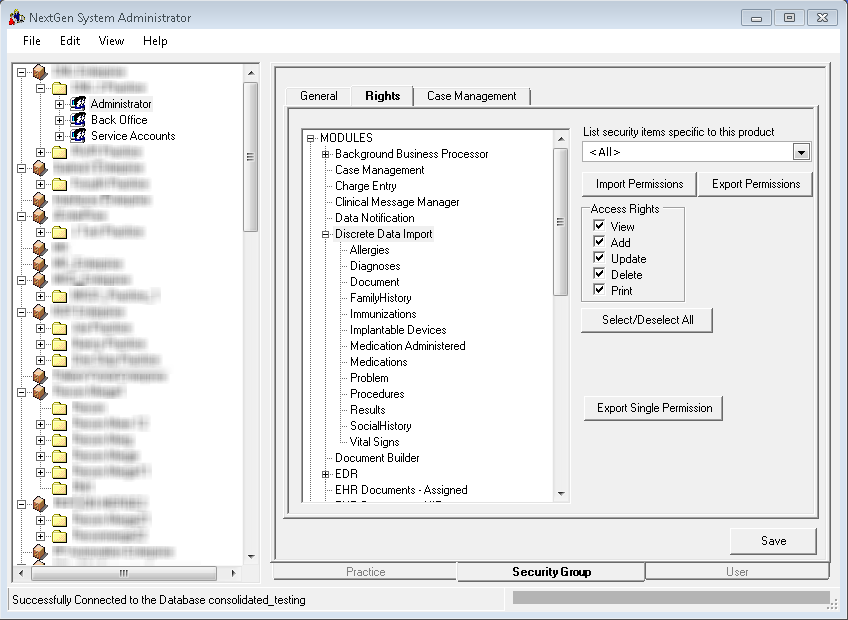Expand the EDR module node

[x=326, y=474]
